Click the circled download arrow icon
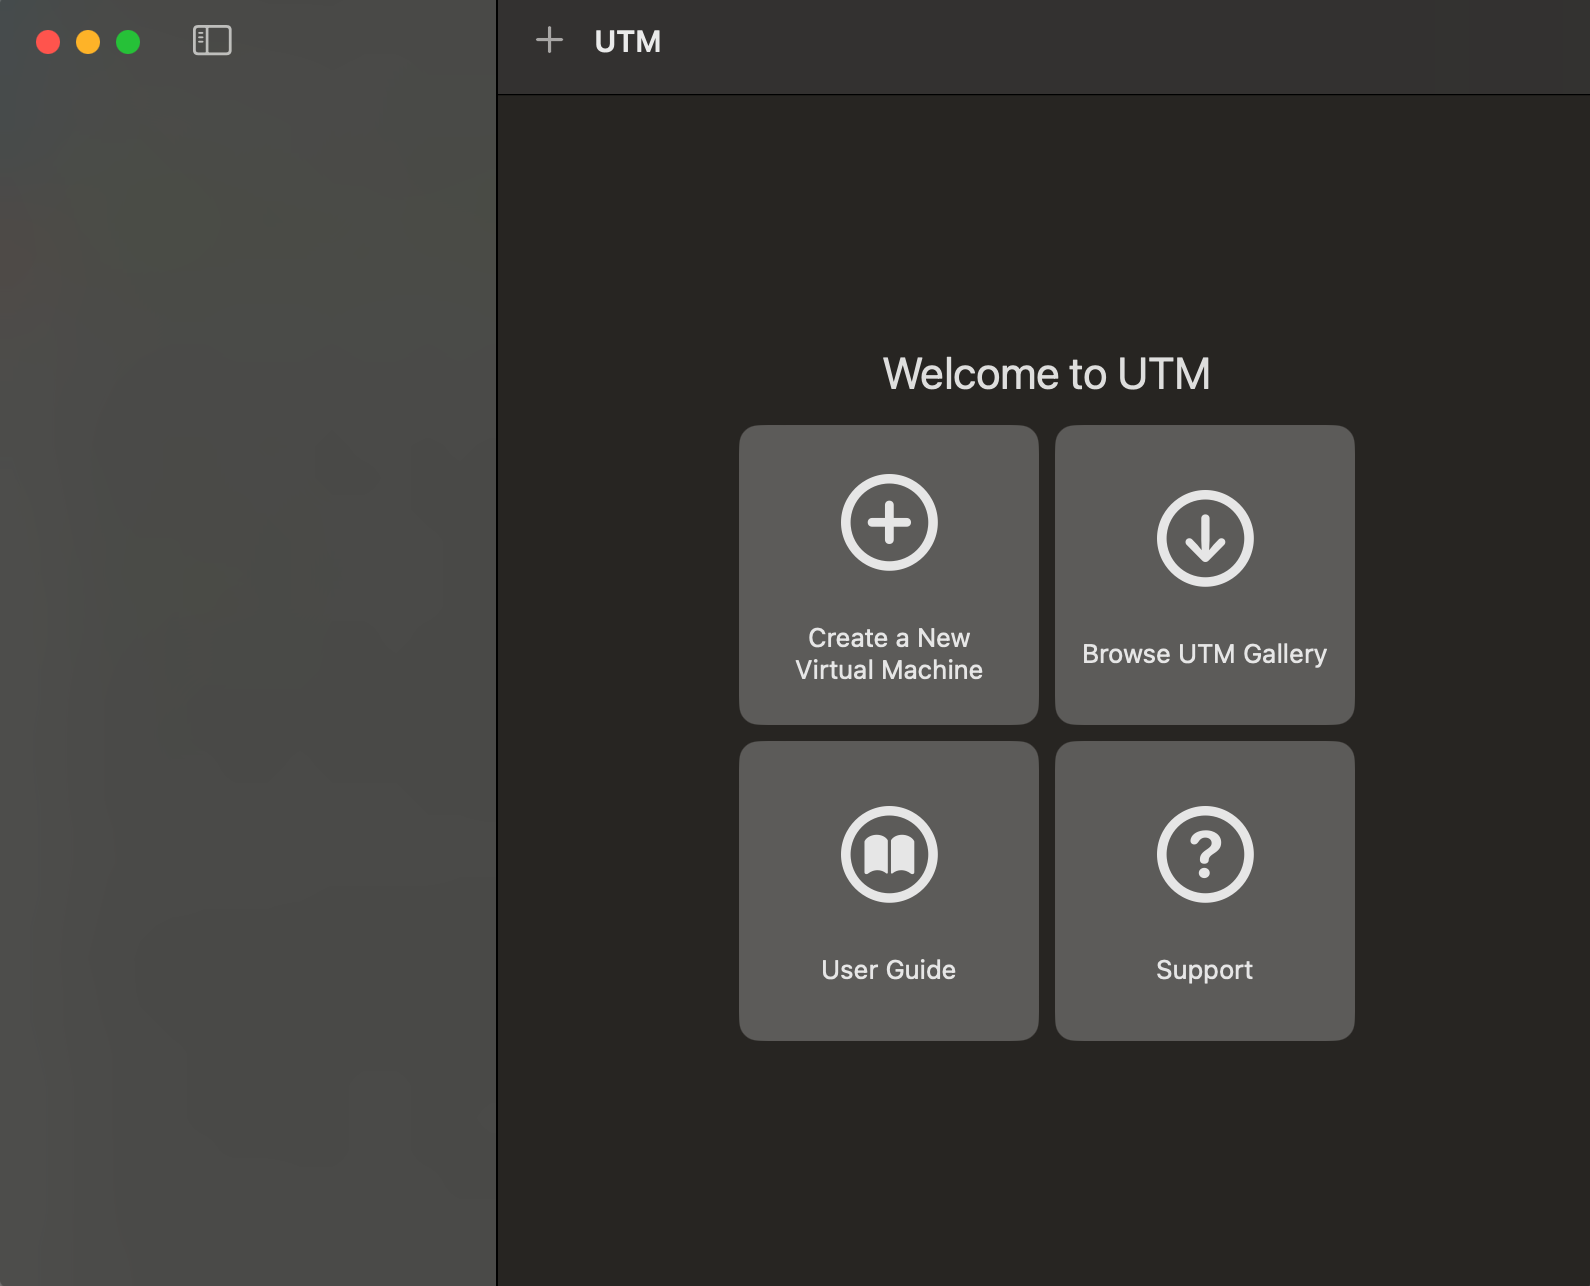Viewport: 1590px width, 1286px height. [x=1205, y=538]
